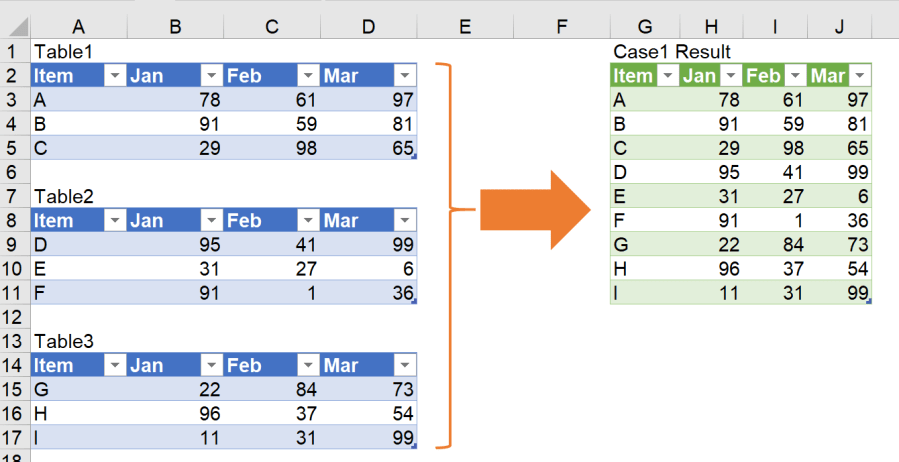The image size is (899, 462).
Task: Select column A header
Action: point(79,28)
